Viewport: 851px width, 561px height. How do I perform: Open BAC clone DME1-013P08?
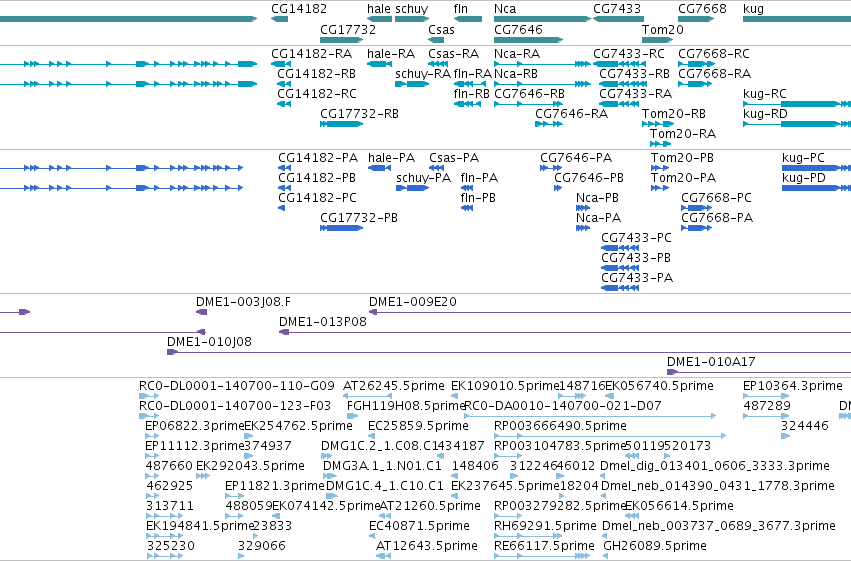tap(323, 322)
